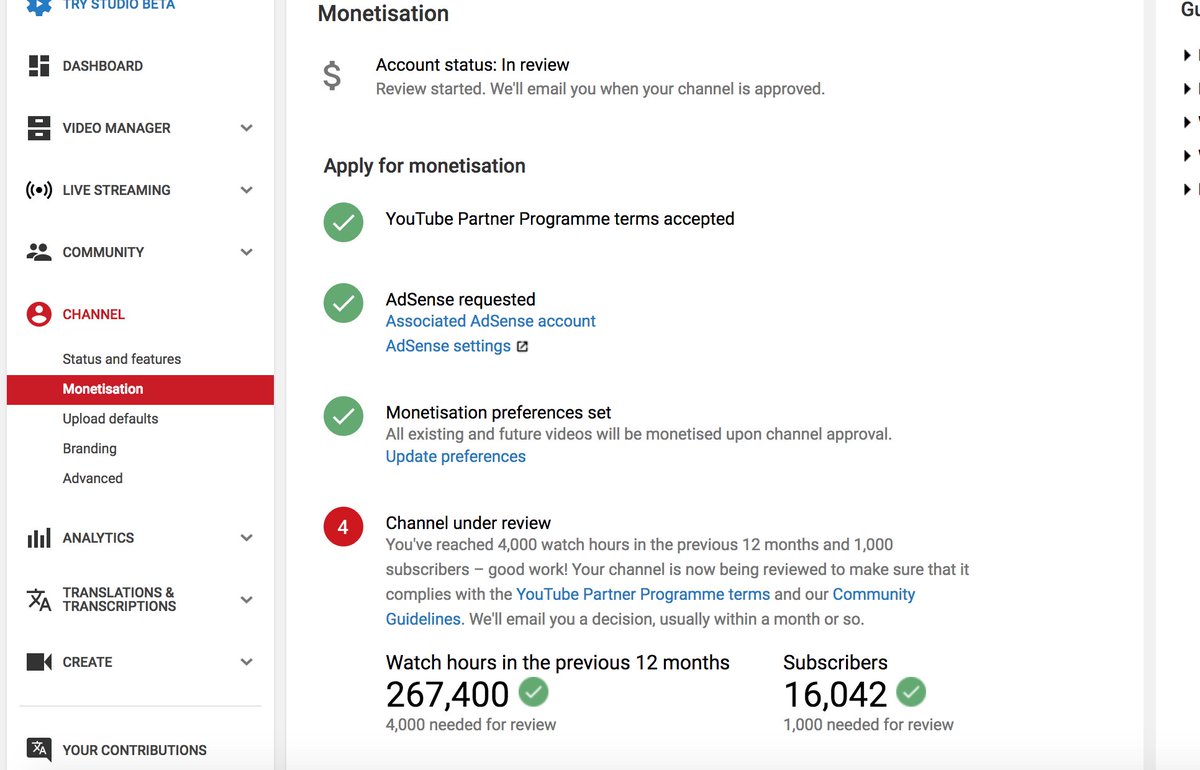
Task: Click green check beside Monetisation preferences set
Action: (343, 416)
